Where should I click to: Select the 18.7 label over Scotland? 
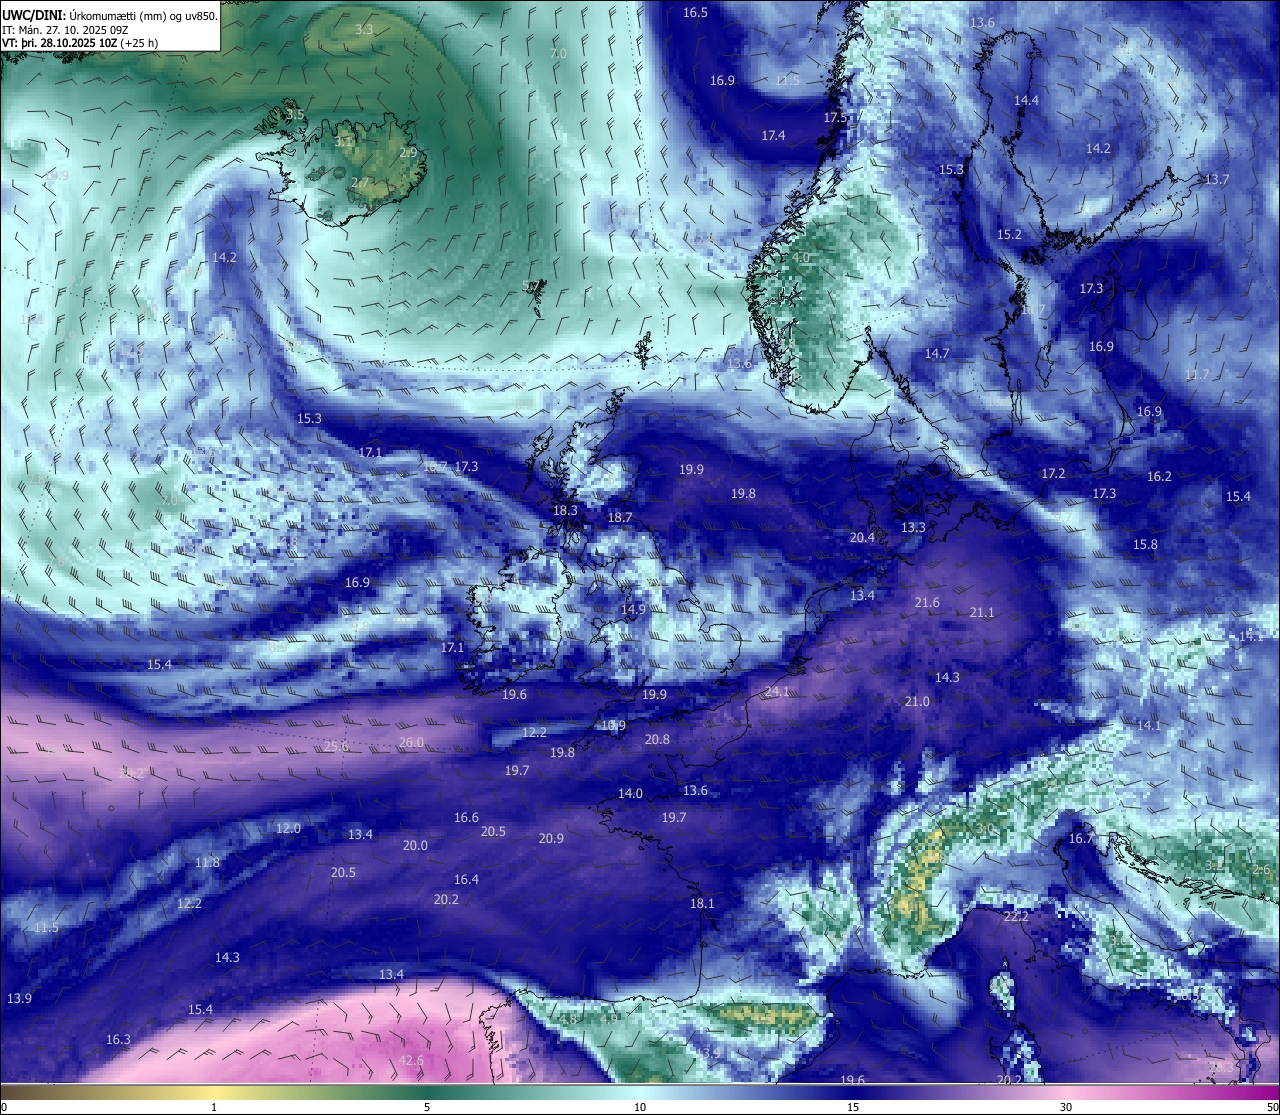pos(620,517)
